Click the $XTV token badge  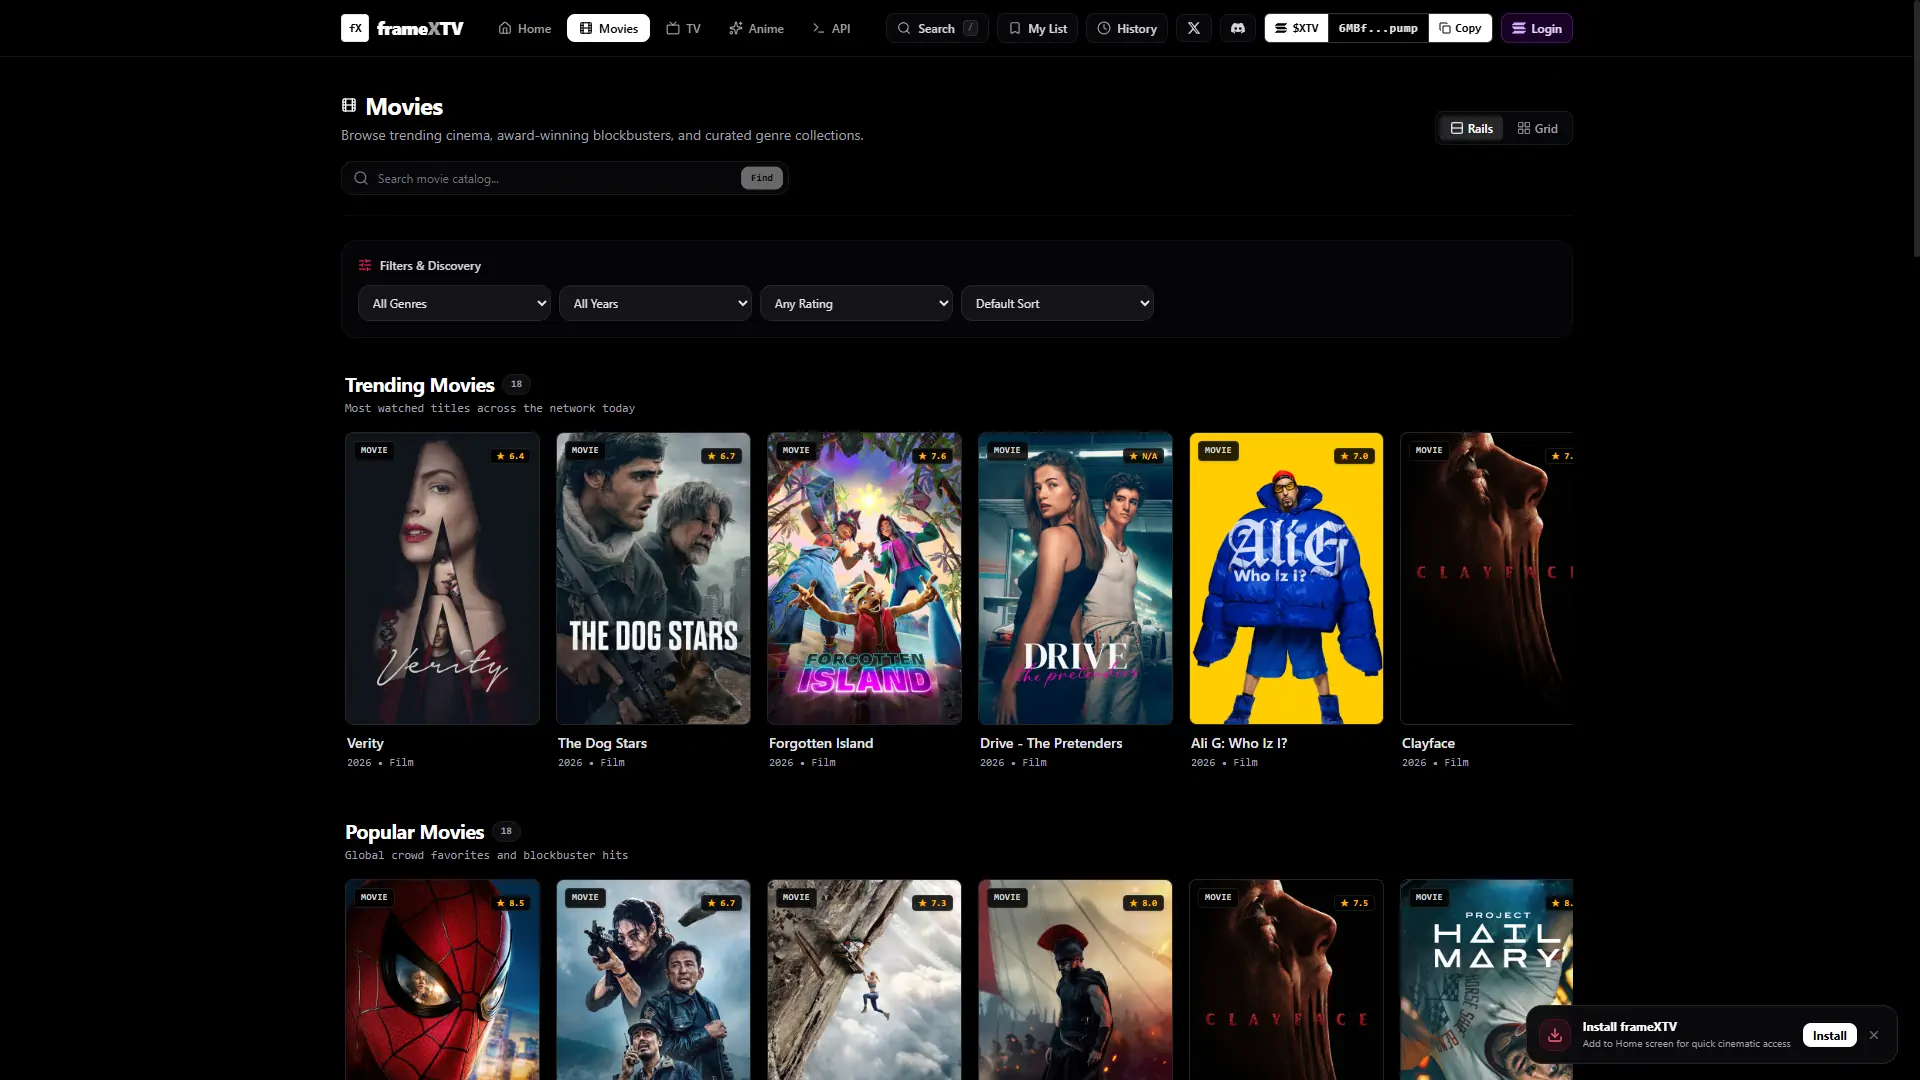click(1296, 28)
